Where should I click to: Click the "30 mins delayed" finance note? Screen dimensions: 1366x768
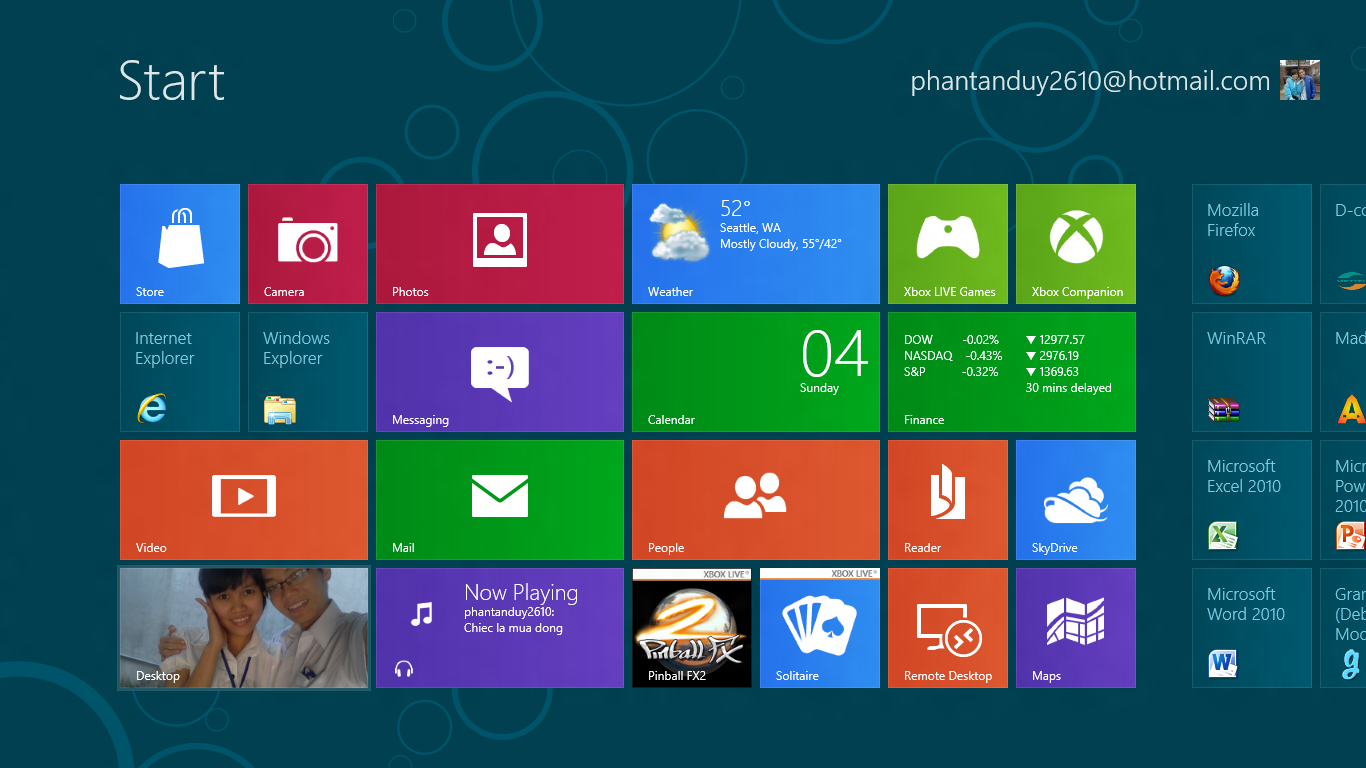1068,388
